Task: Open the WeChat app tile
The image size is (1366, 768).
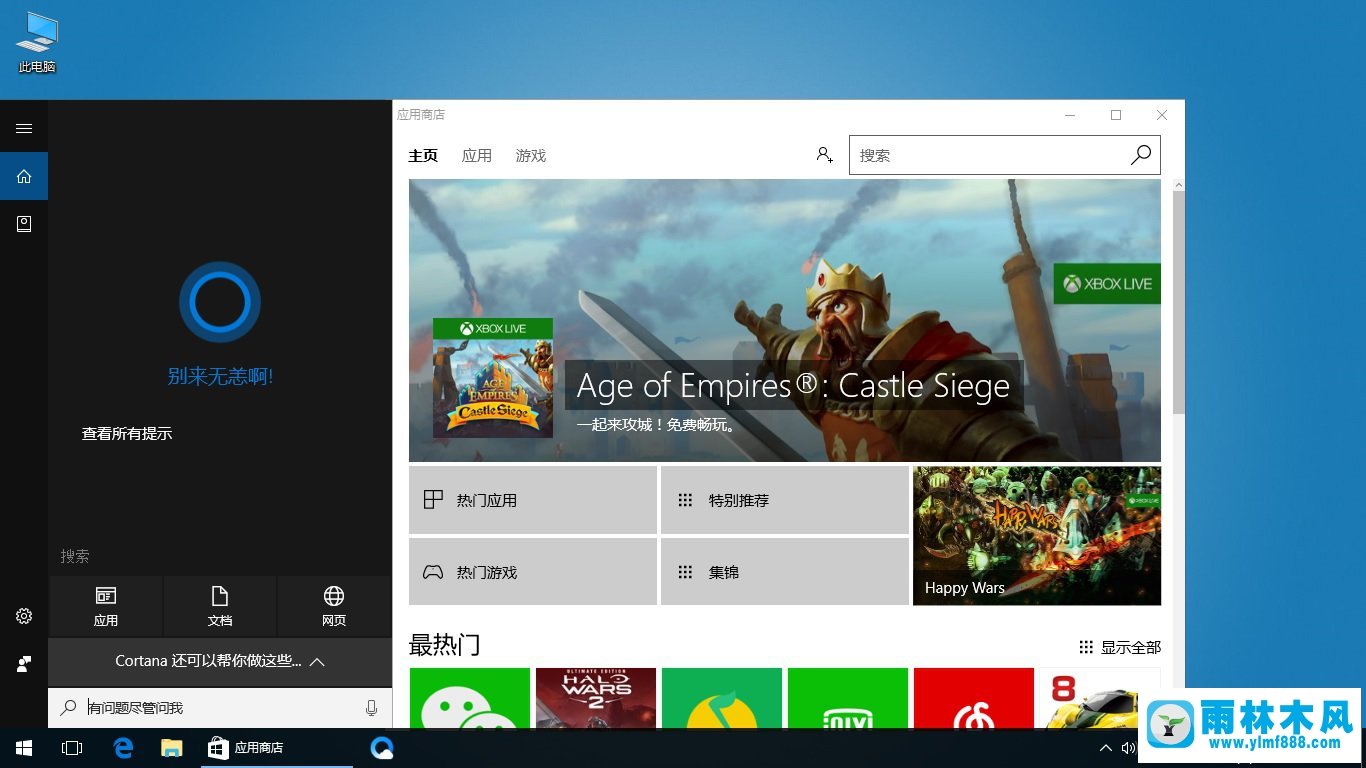Action: point(470,698)
